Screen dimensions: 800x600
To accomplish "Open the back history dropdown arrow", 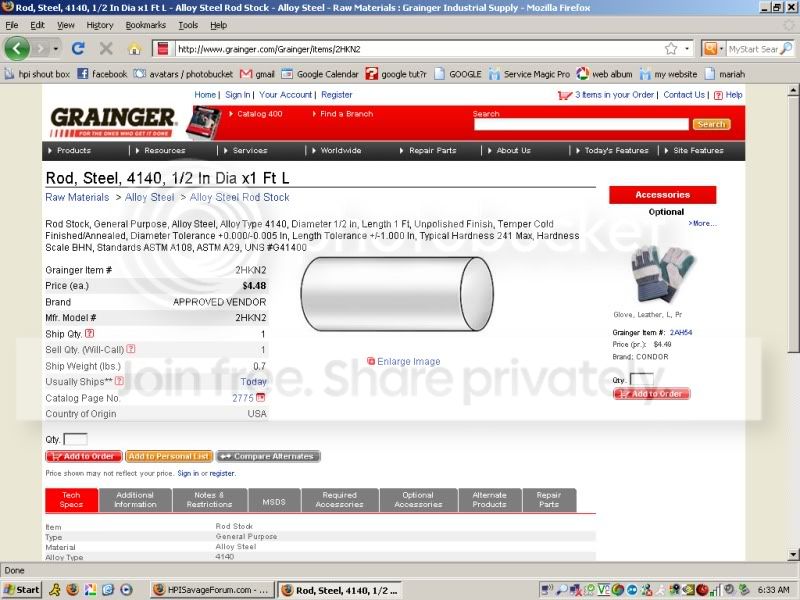I will point(56,49).
